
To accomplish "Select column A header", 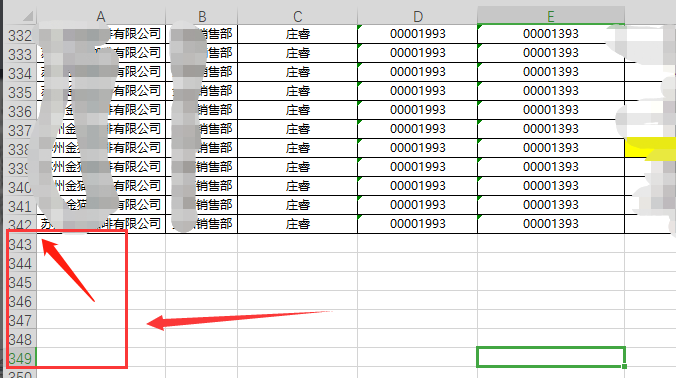I will point(101,16).
